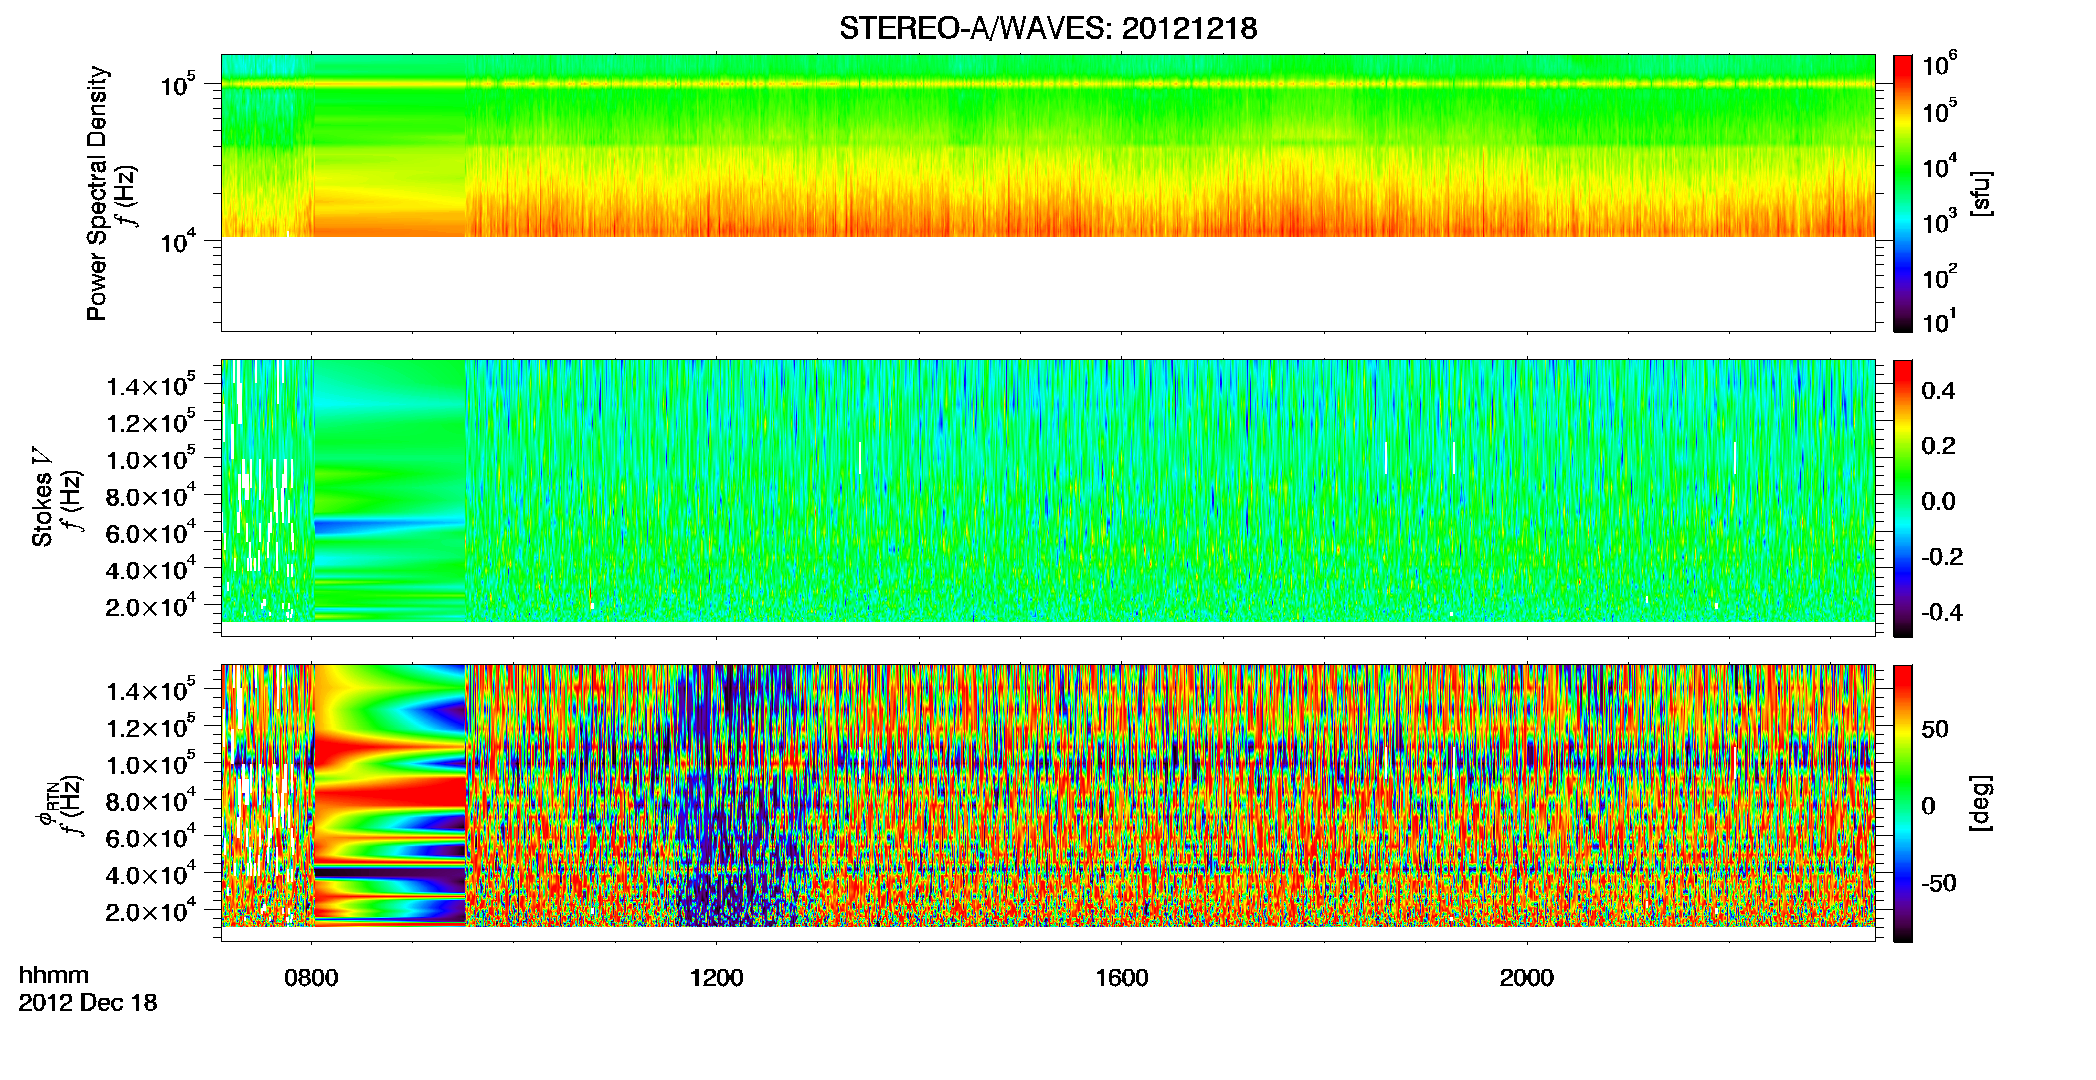Click the Stokes V axis label

[x=42, y=496]
